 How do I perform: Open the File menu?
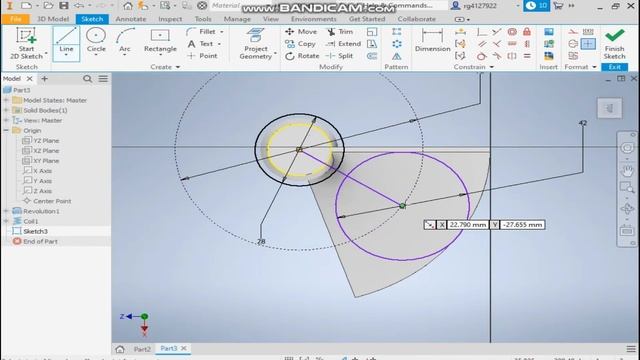click(x=16, y=19)
